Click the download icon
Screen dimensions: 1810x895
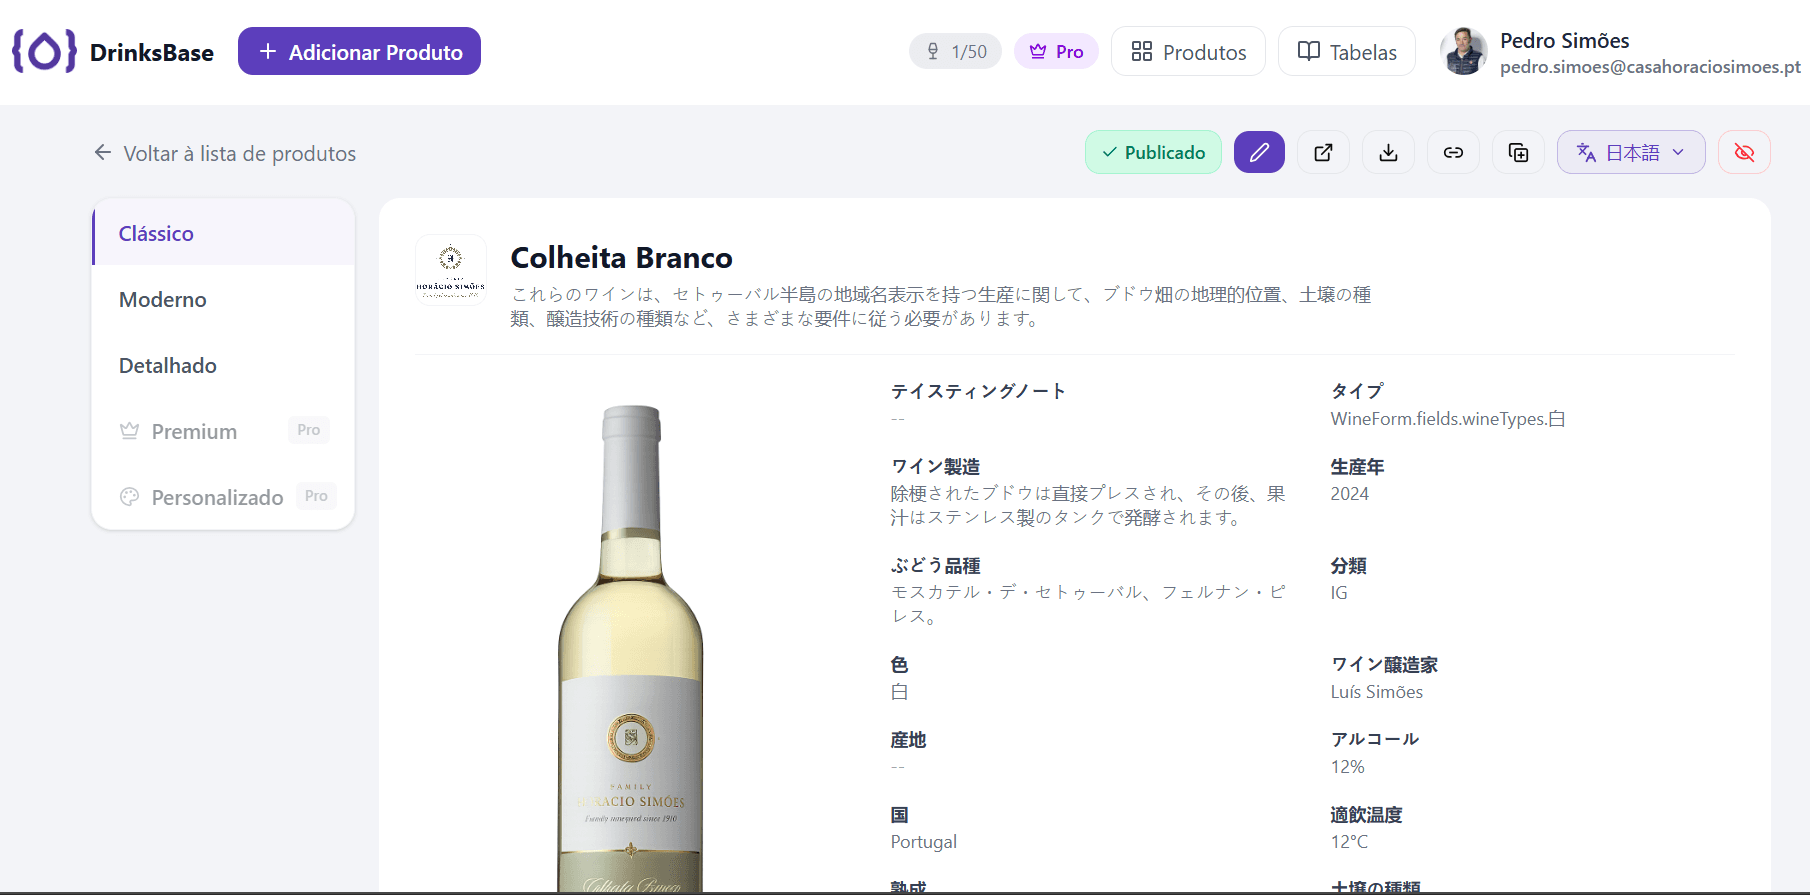[1388, 152]
